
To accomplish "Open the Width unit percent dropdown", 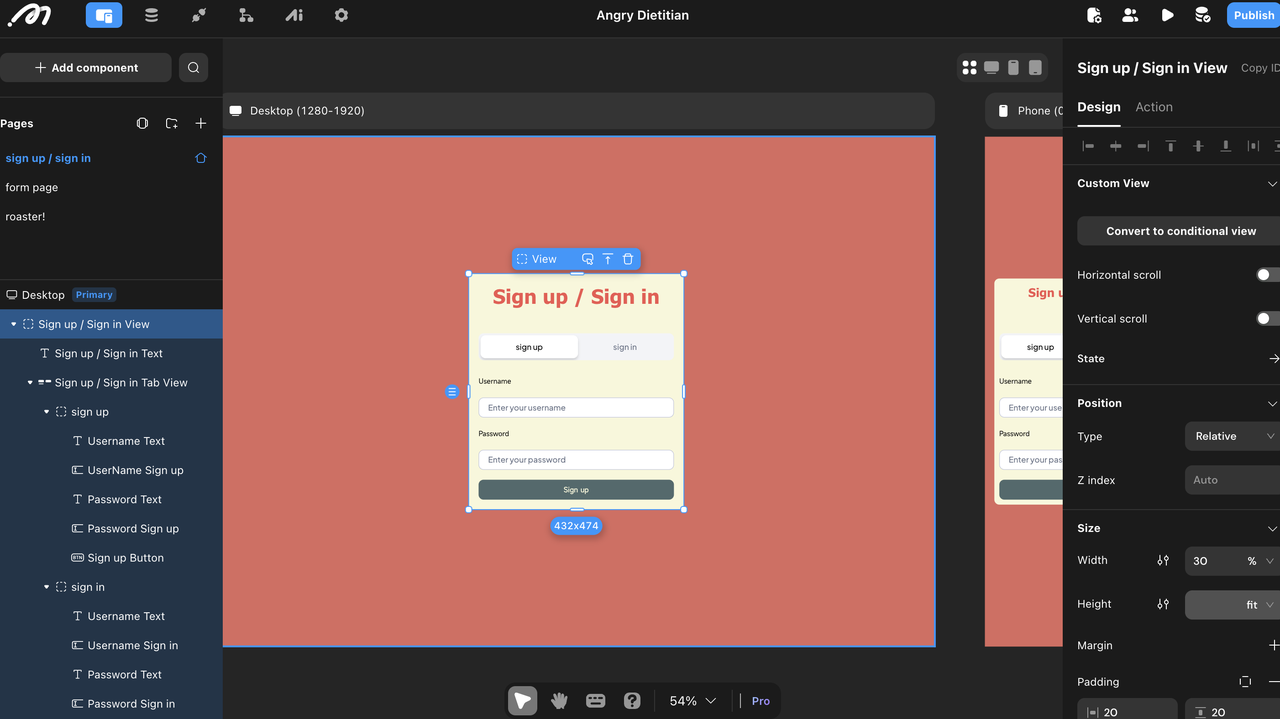I will click(1260, 561).
